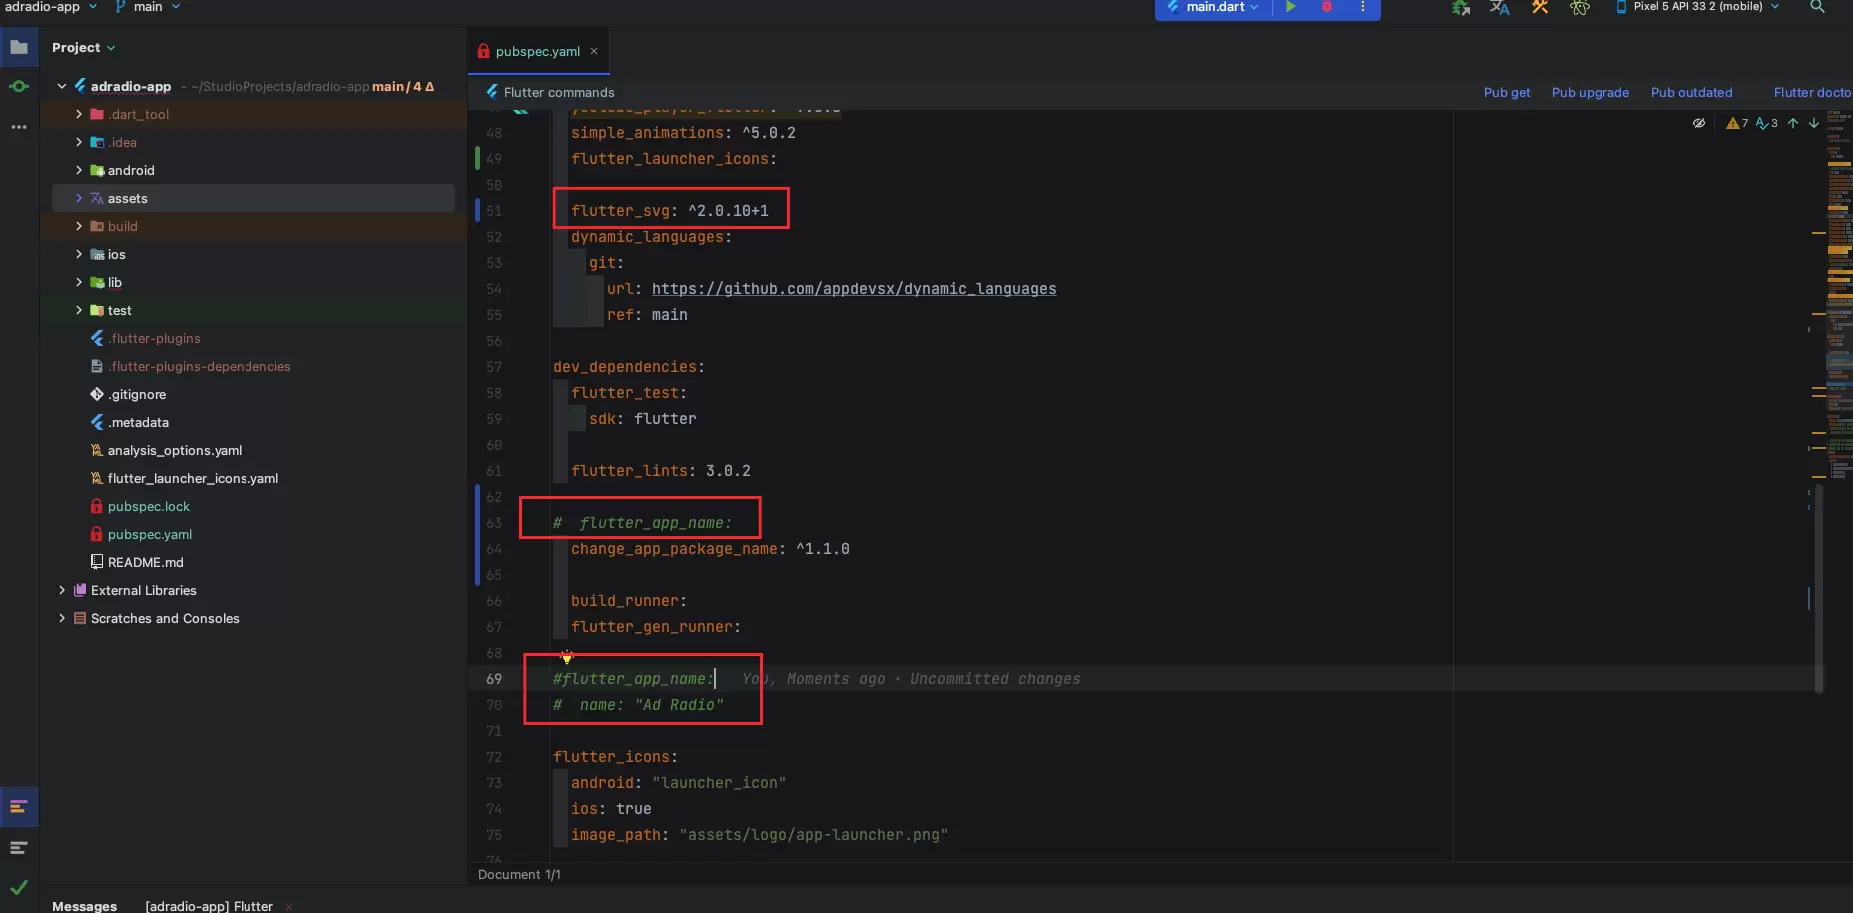This screenshot has width=1853, height=913.
Task: Click the typo indicator showing 3
Action: 1767,123
